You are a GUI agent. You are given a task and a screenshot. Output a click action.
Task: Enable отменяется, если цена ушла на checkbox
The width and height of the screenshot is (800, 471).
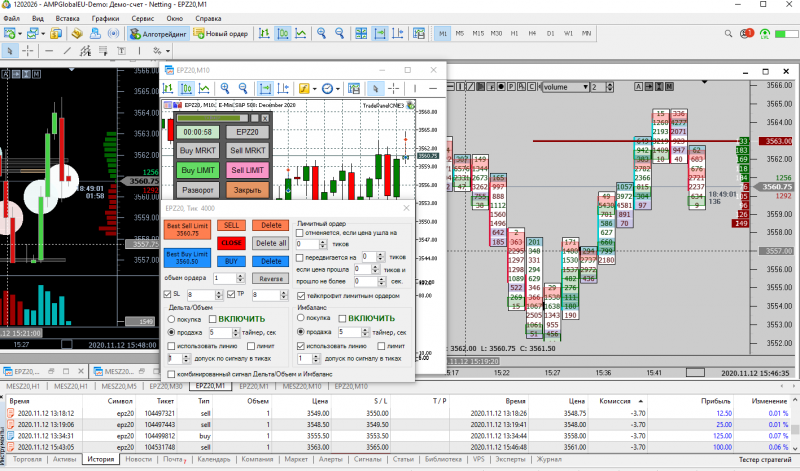pos(299,233)
